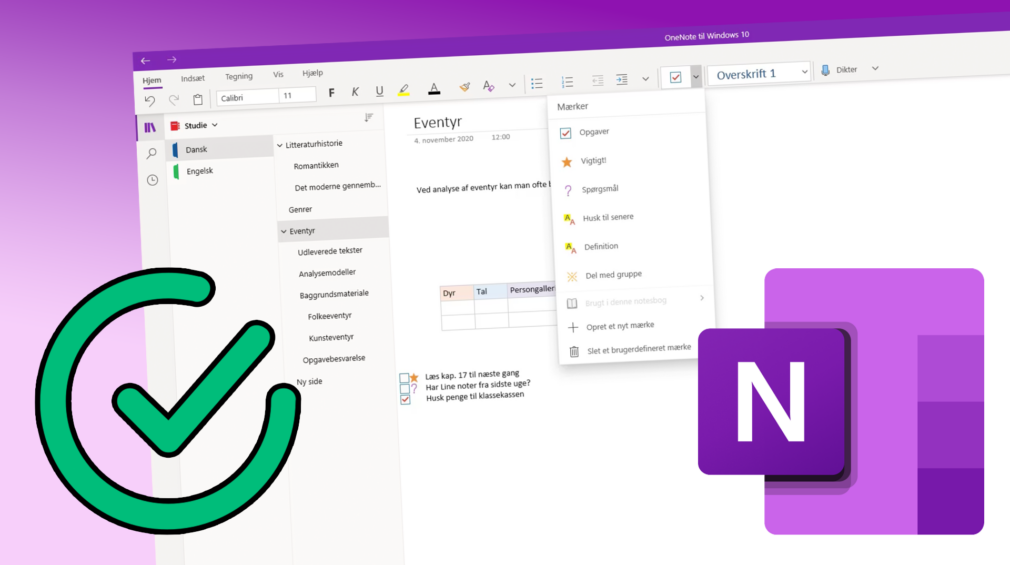Click the Dyr table header cell
The image size is (1010, 565).
[x=457, y=293]
